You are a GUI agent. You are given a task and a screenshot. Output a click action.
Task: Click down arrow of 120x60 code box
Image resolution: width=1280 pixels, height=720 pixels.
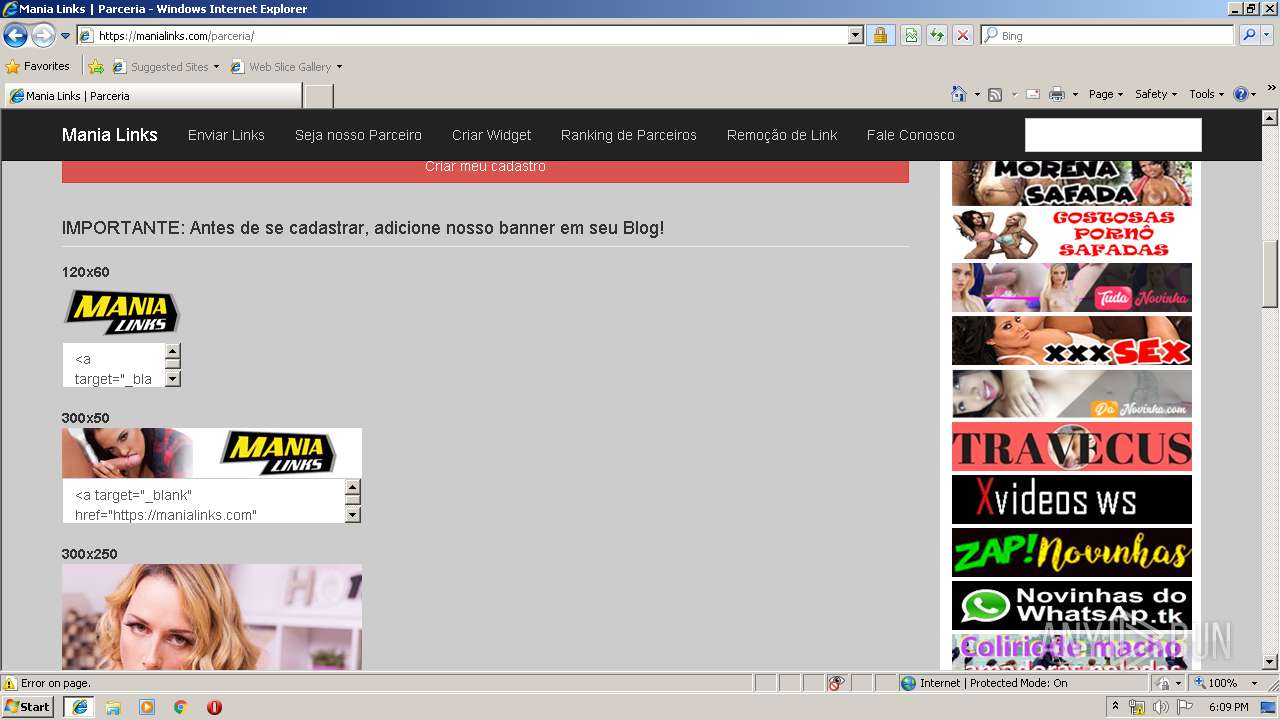pyautogui.click(x=173, y=379)
